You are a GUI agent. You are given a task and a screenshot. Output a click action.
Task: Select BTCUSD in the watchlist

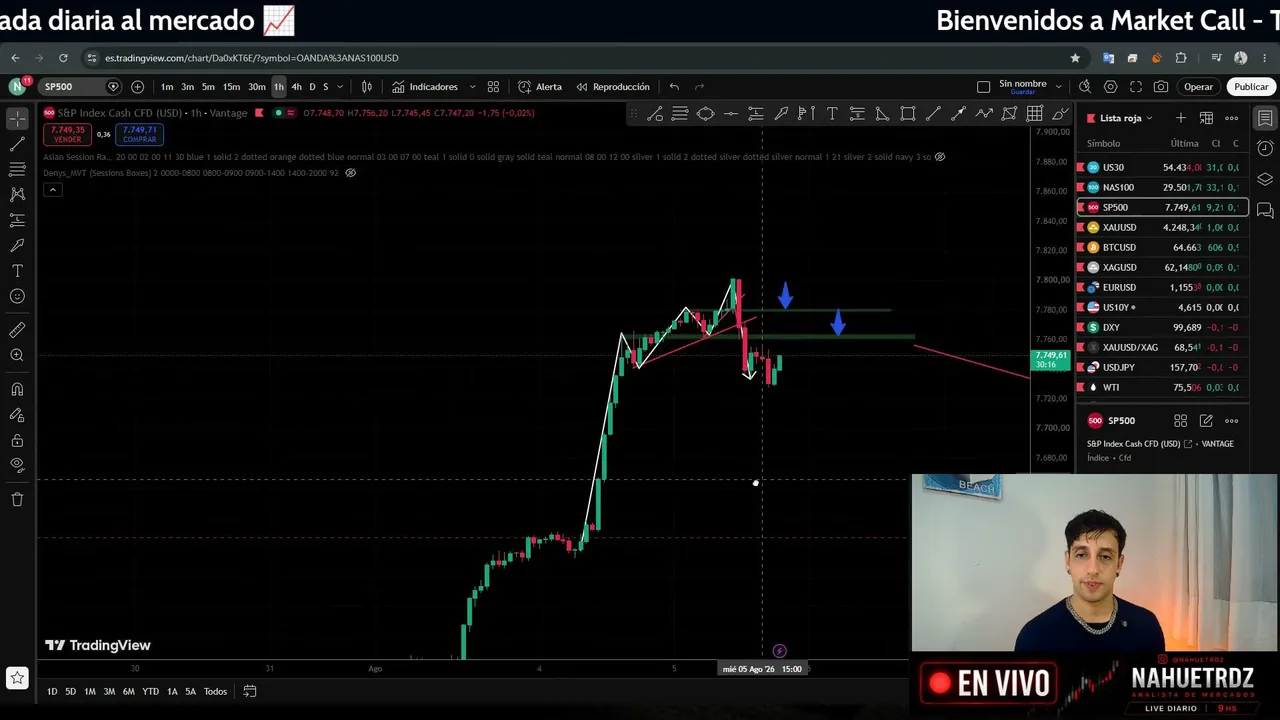pyautogui.click(x=1162, y=247)
